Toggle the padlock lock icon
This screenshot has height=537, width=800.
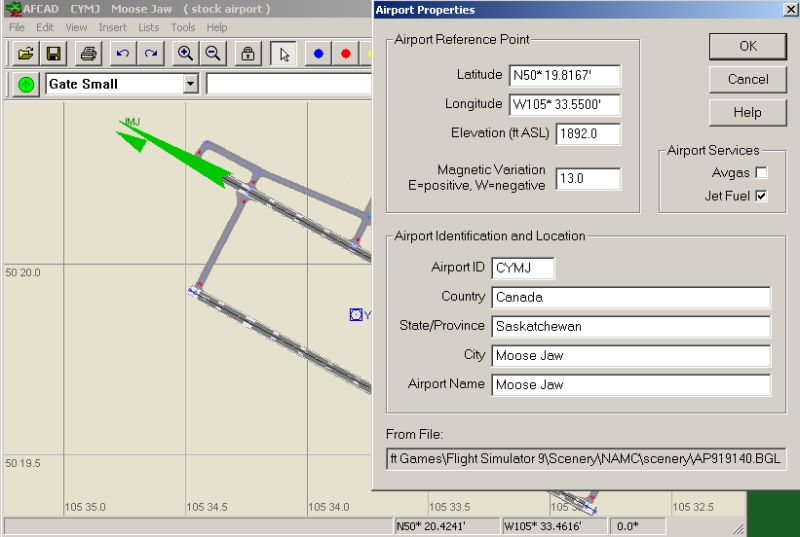click(x=248, y=53)
